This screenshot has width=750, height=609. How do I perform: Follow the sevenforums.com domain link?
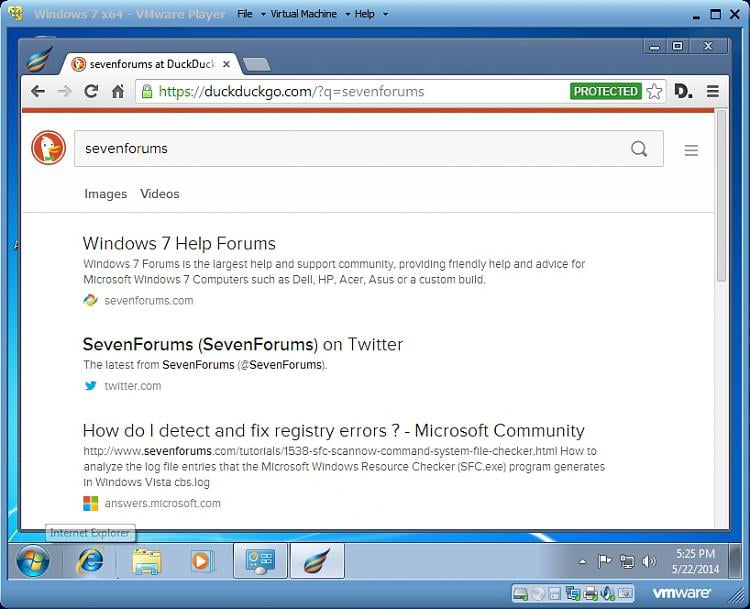coord(149,300)
